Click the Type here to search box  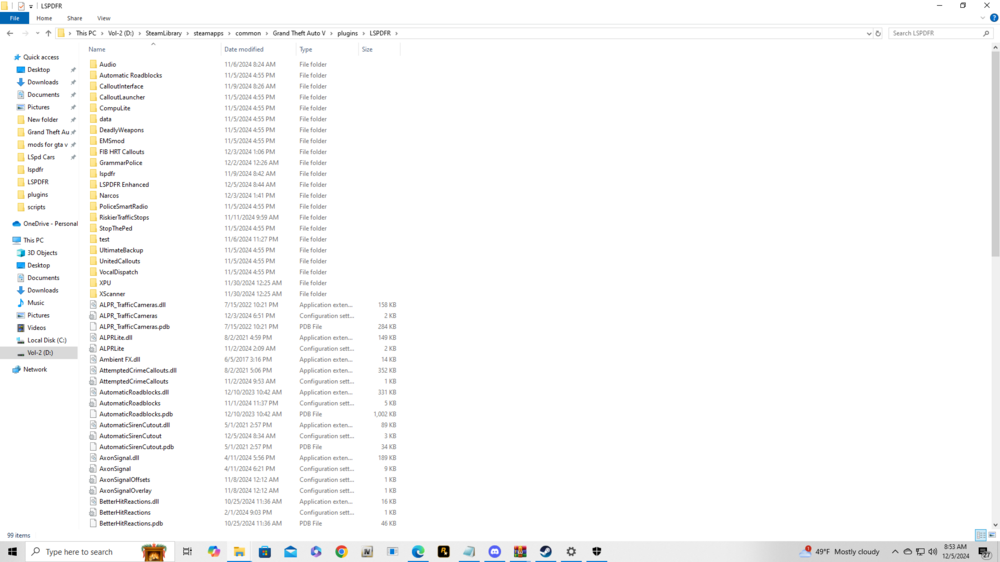pos(97,552)
